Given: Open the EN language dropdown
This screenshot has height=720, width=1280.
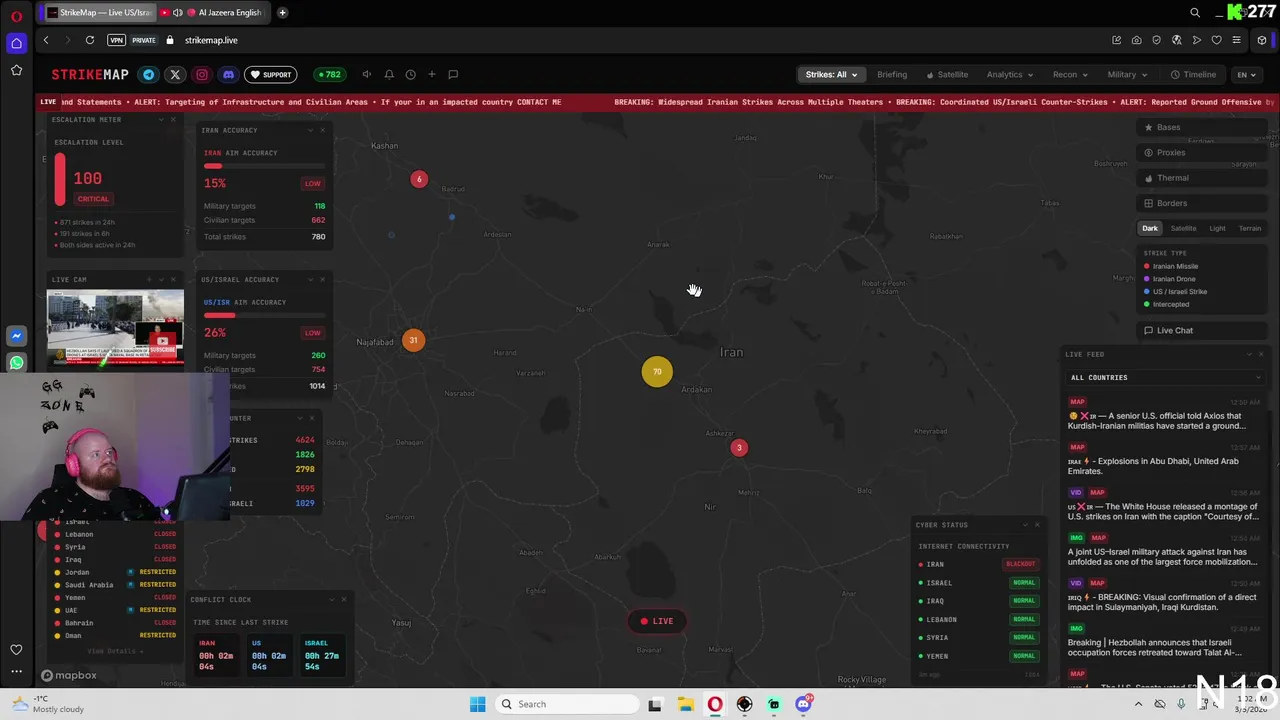Looking at the screenshot, I should 1246,74.
